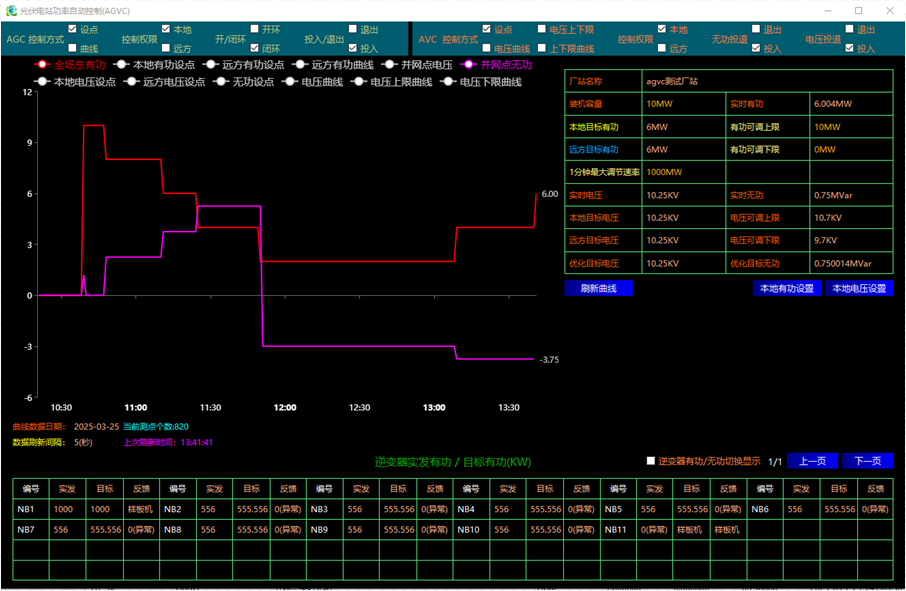906x591 pixels.
Task: Select the NB1 cell in inverter table
Action: coord(31,509)
